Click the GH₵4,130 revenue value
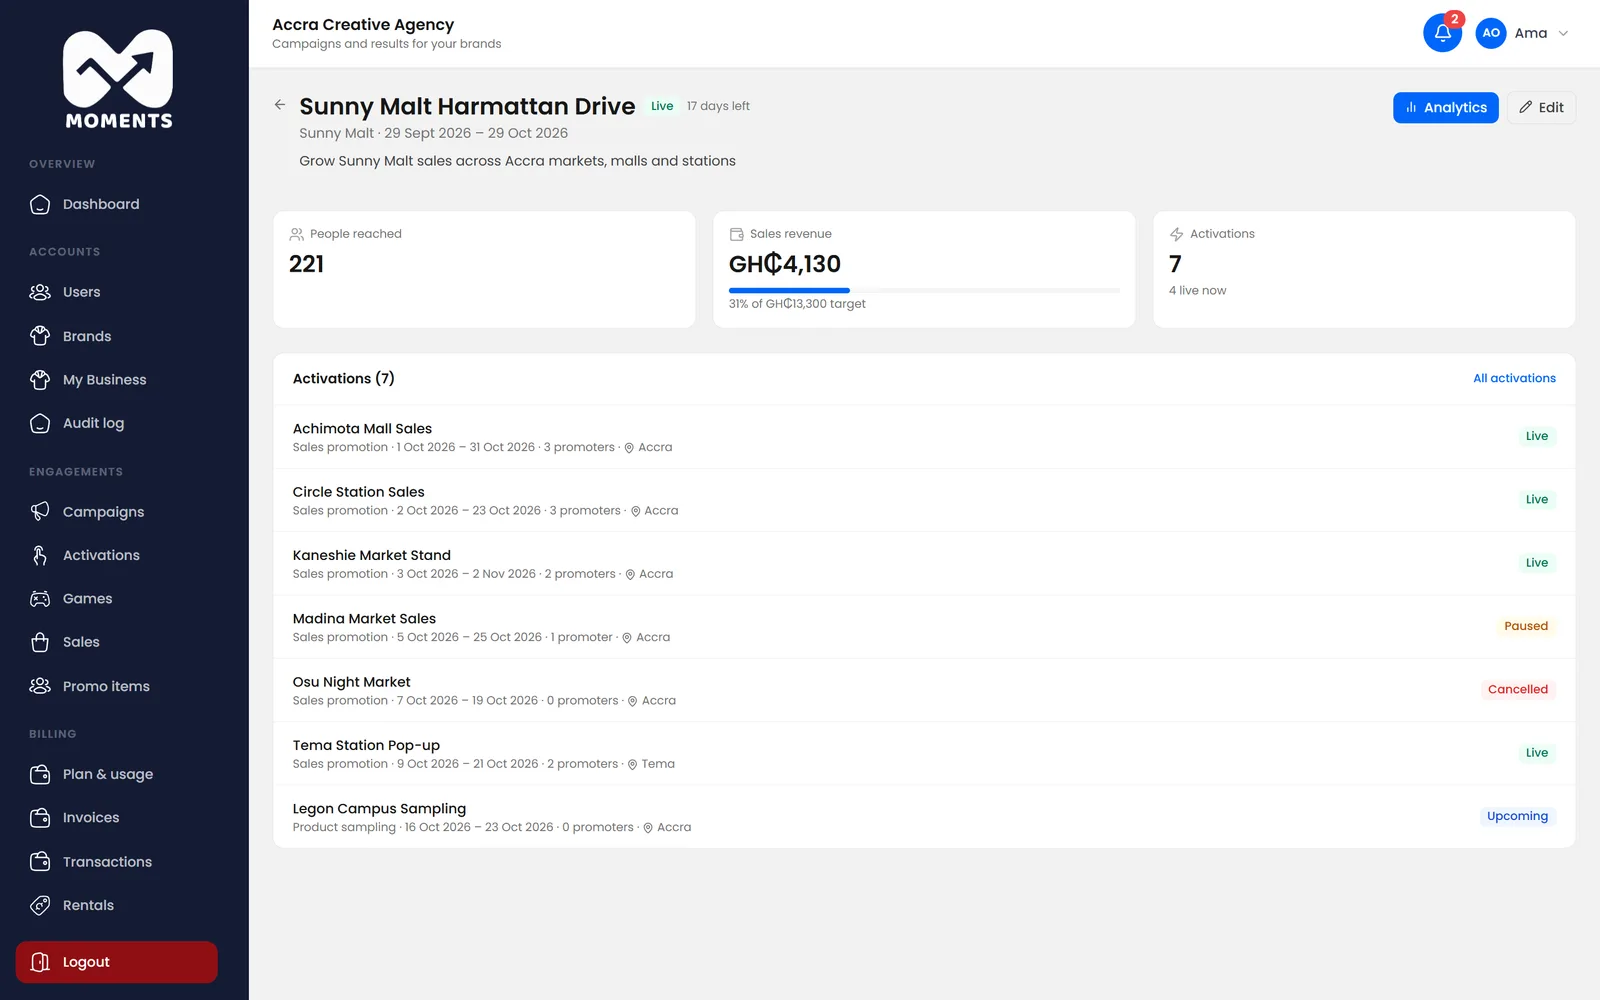 tap(785, 264)
